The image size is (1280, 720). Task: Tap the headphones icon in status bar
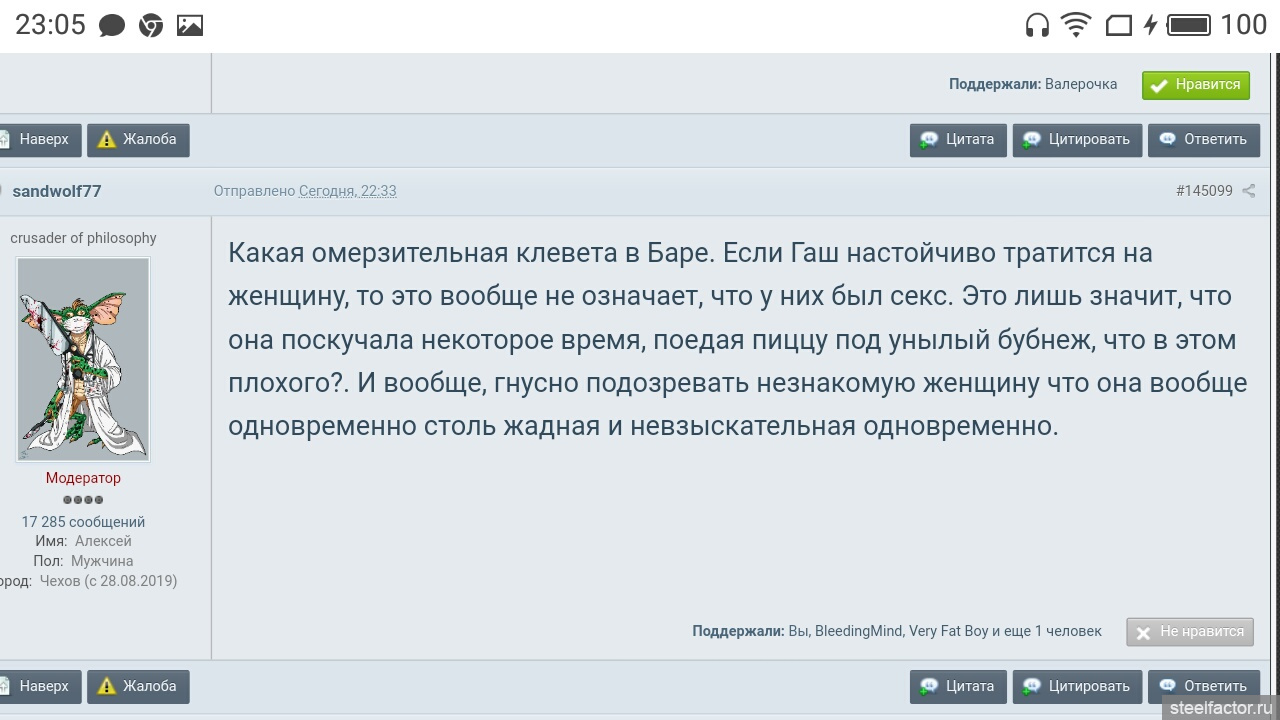(1037, 26)
